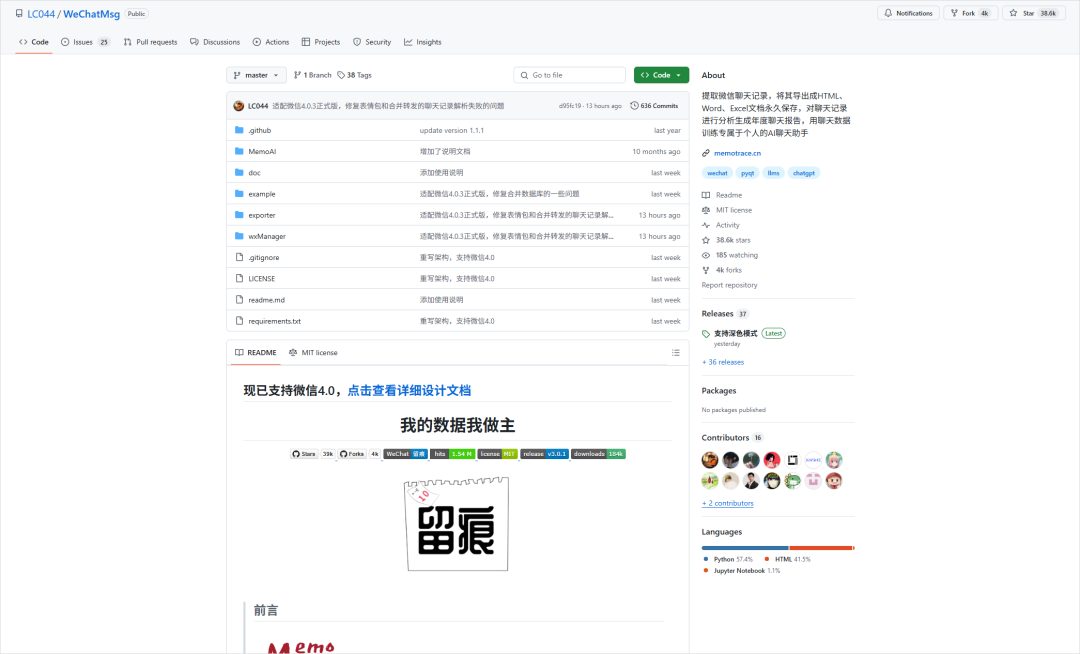Open the master branch dropdown
1080x654 pixels.
tap(256, 74)
